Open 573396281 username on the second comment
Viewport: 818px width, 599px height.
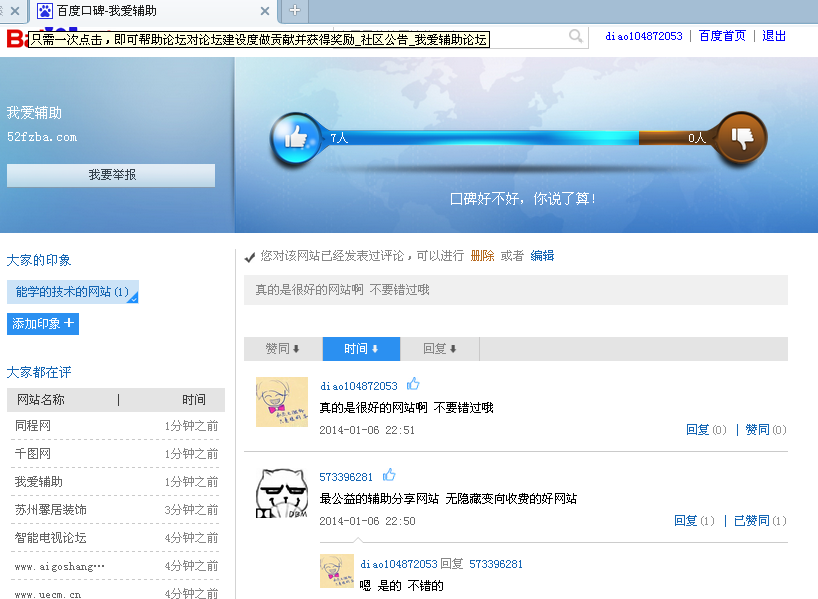pos(346,477)
